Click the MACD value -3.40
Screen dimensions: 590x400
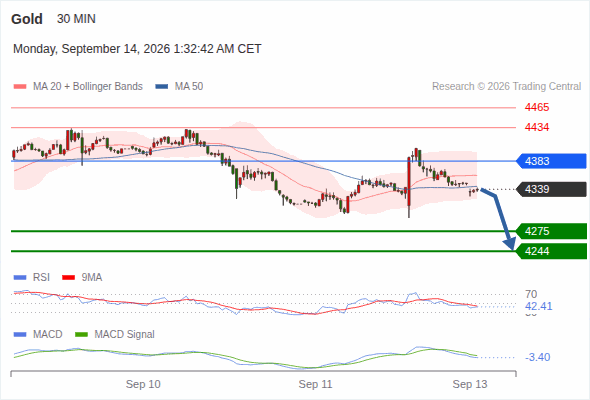538,357
